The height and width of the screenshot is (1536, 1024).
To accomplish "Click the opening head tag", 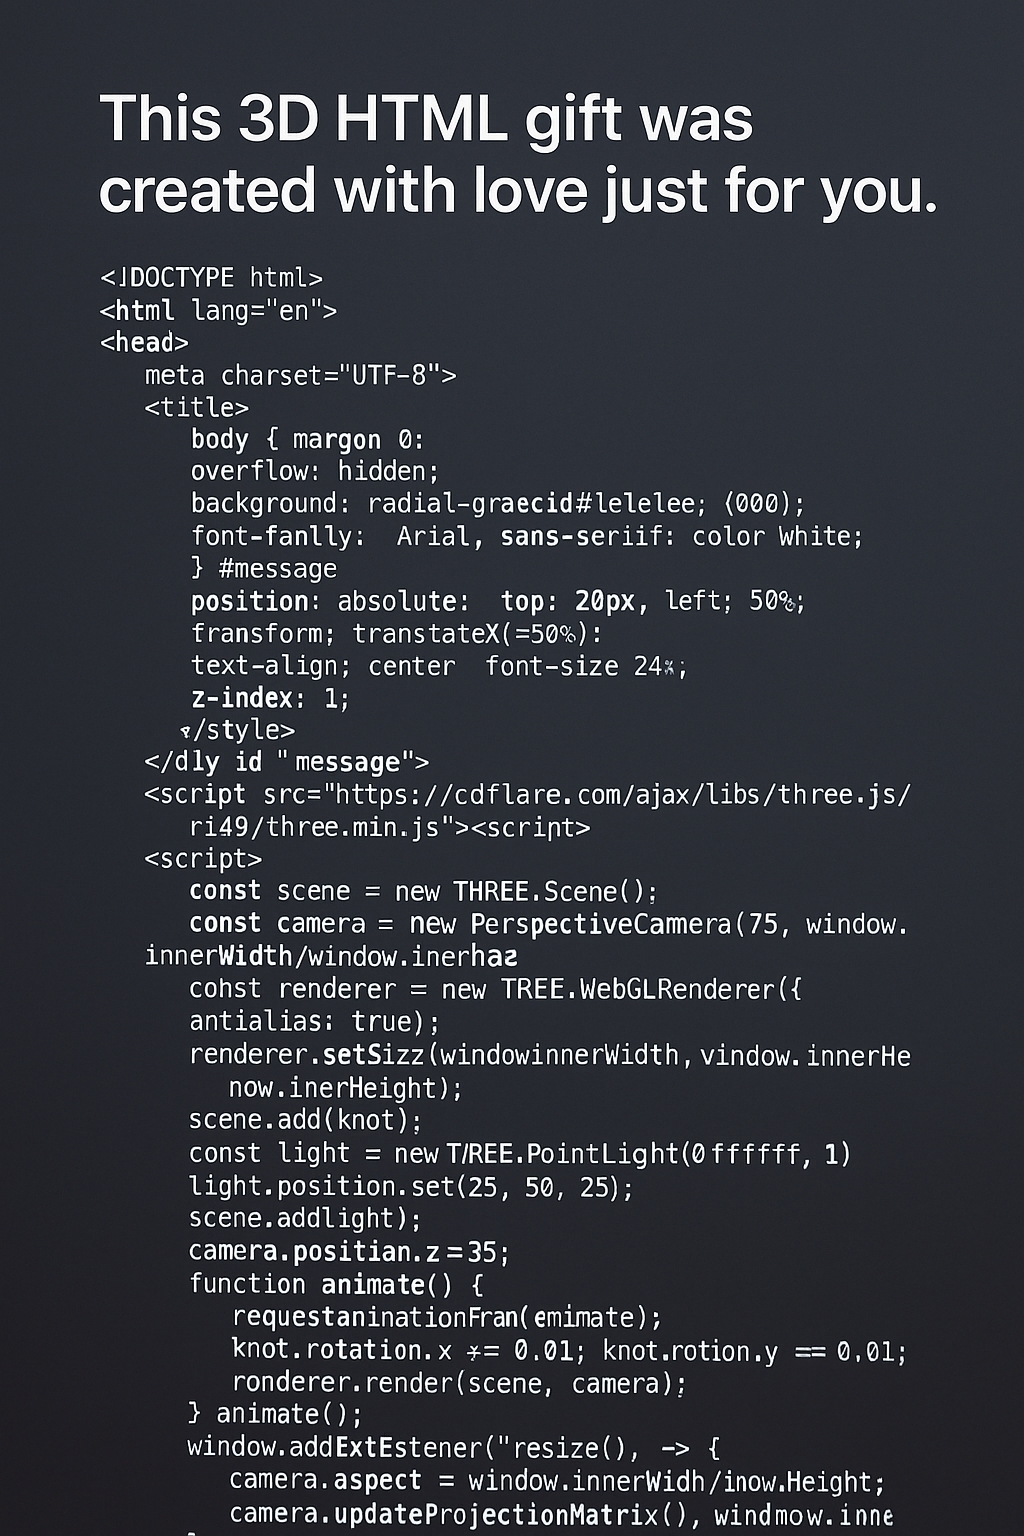I will coord(144,342).
